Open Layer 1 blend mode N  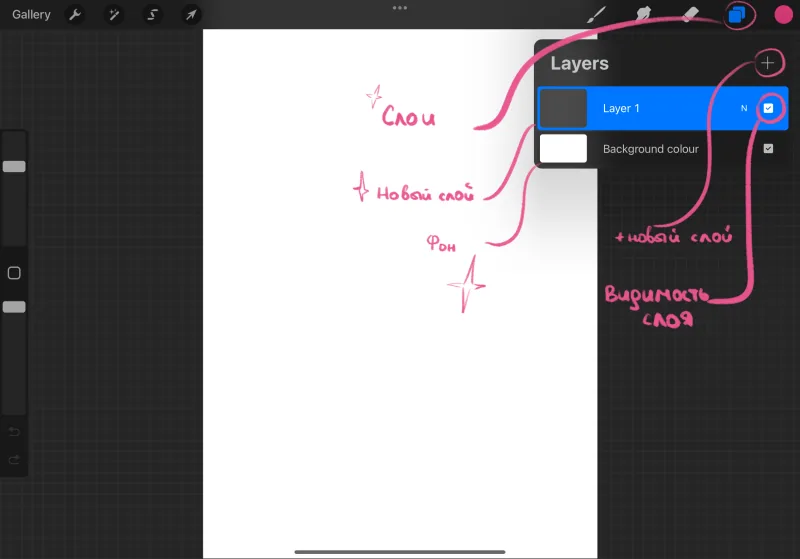pyautogui.click(x=744, y=108)
